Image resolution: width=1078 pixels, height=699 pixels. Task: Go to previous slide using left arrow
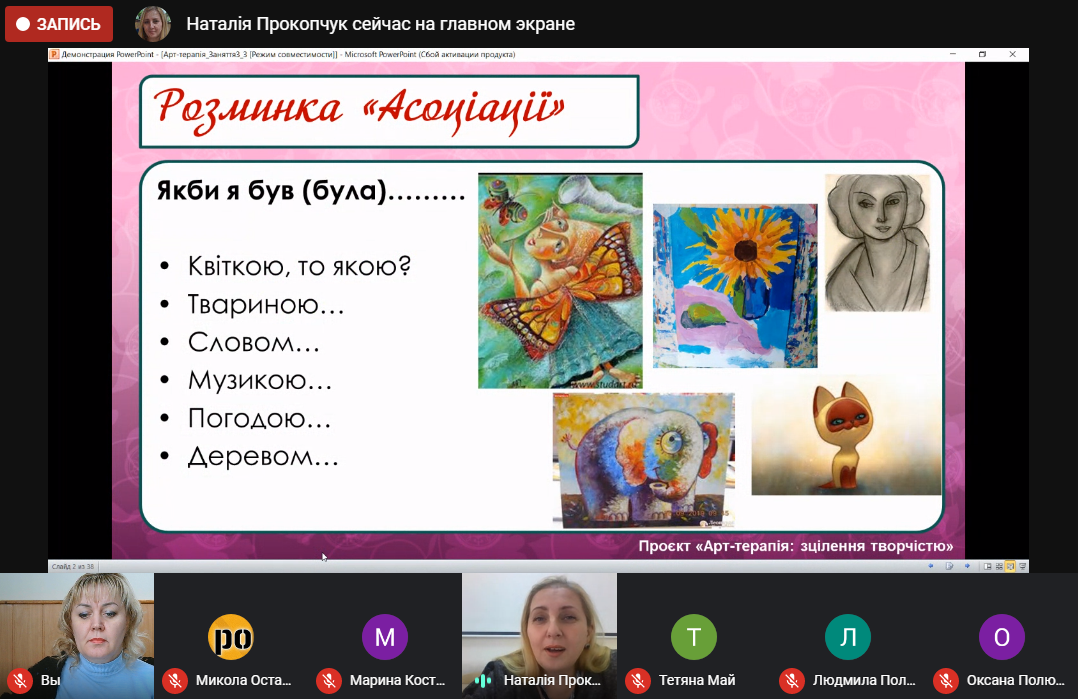pos(930,566)
